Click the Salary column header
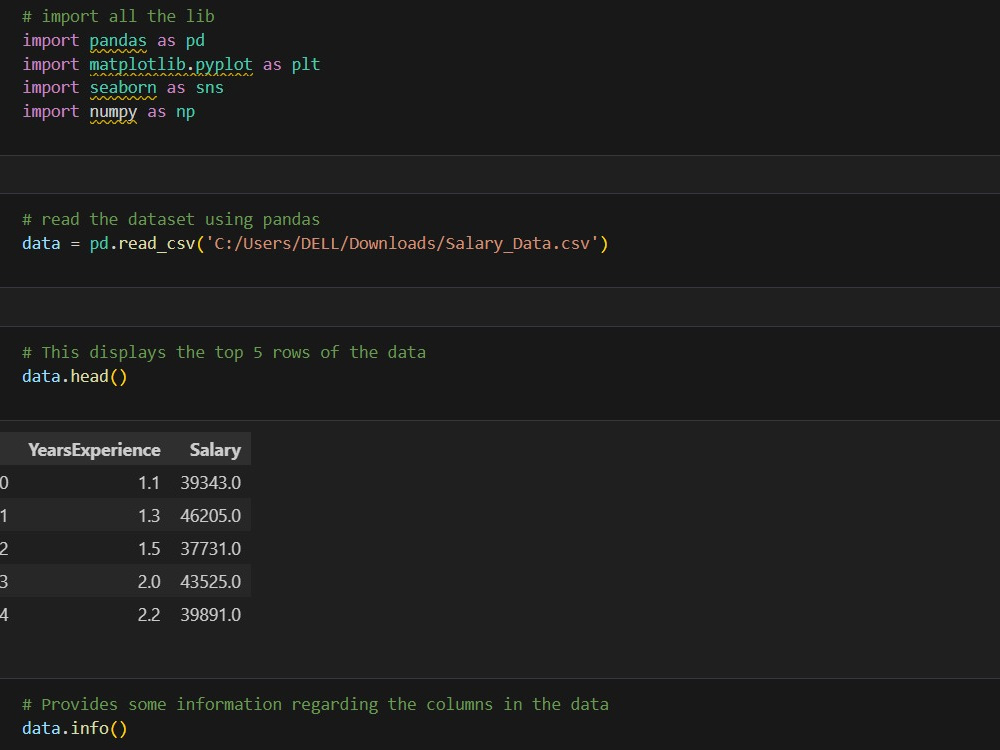Viewport: 1000px width, 750px height. (215, 449)
